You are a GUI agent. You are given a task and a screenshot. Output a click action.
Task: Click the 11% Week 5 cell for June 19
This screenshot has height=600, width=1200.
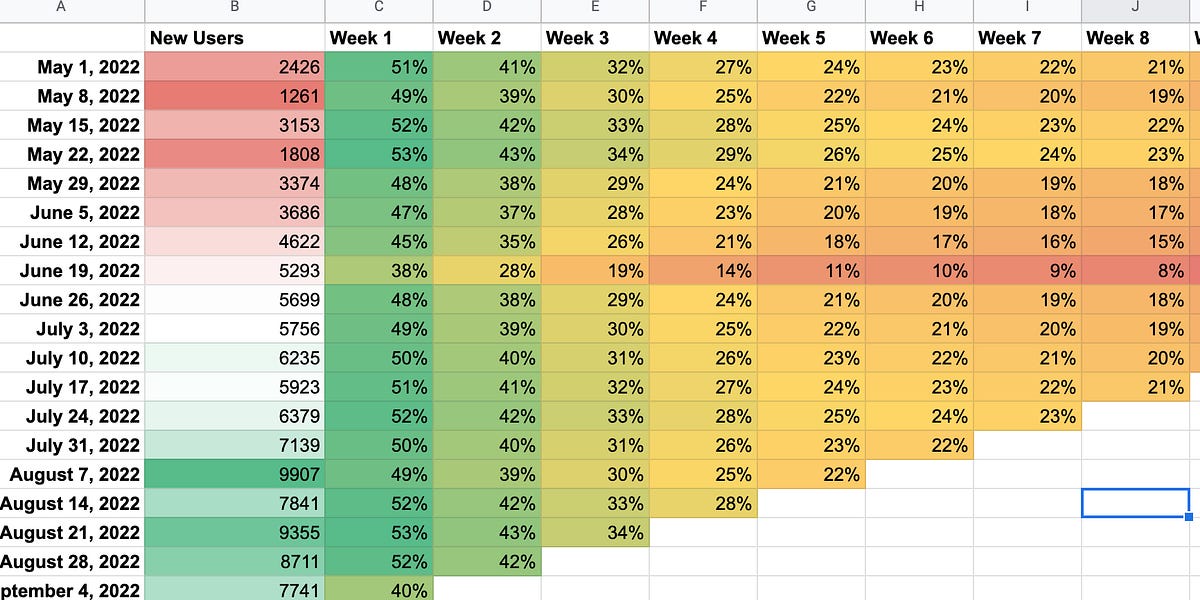point(810,271)
